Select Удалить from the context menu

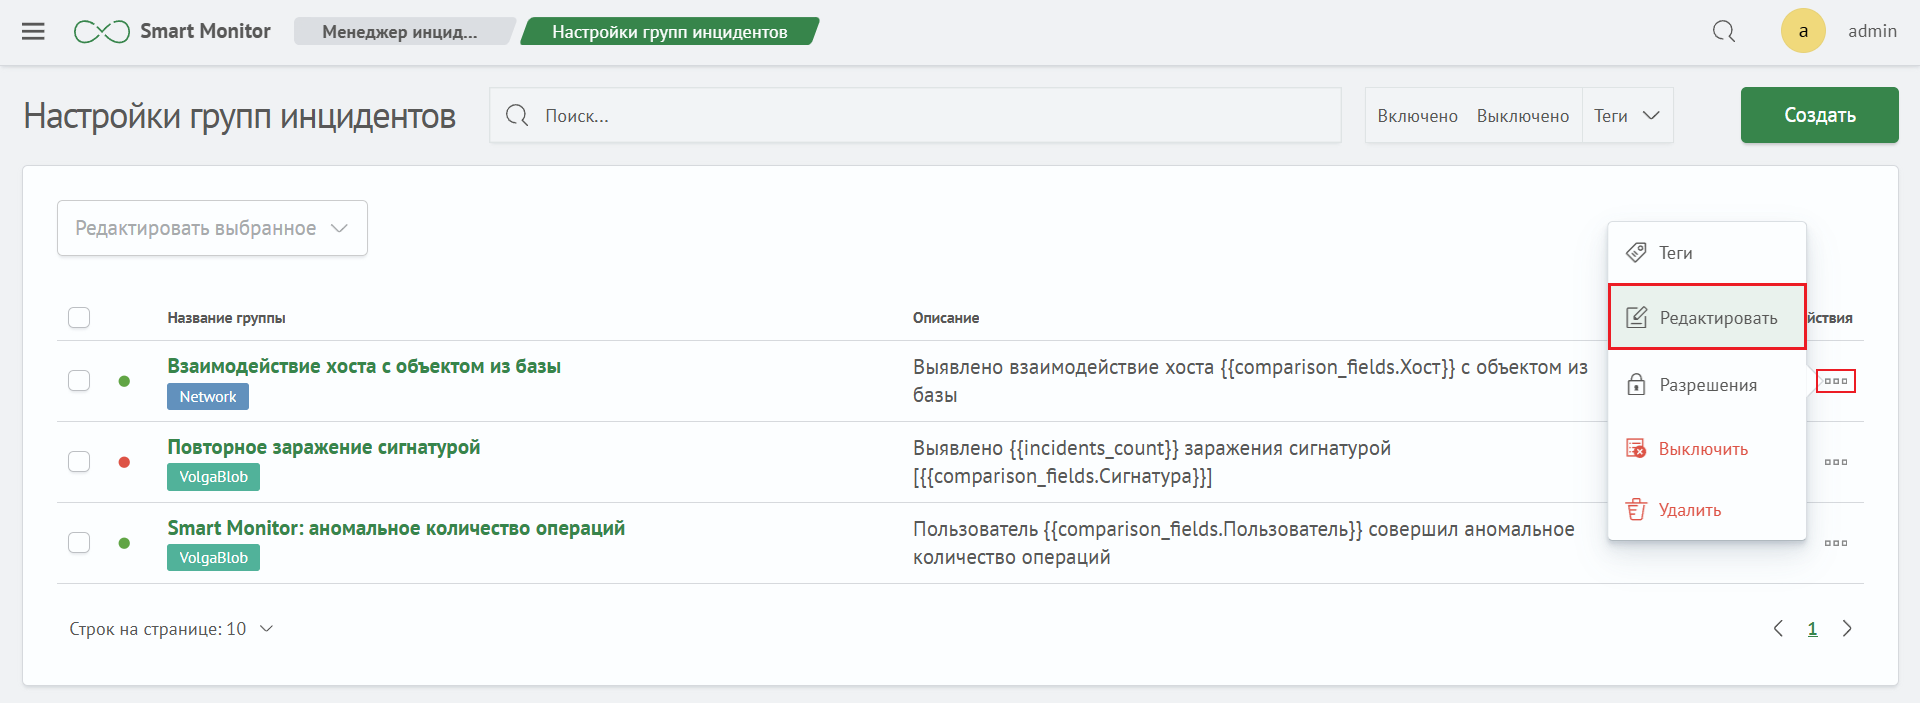(1689, 510)
